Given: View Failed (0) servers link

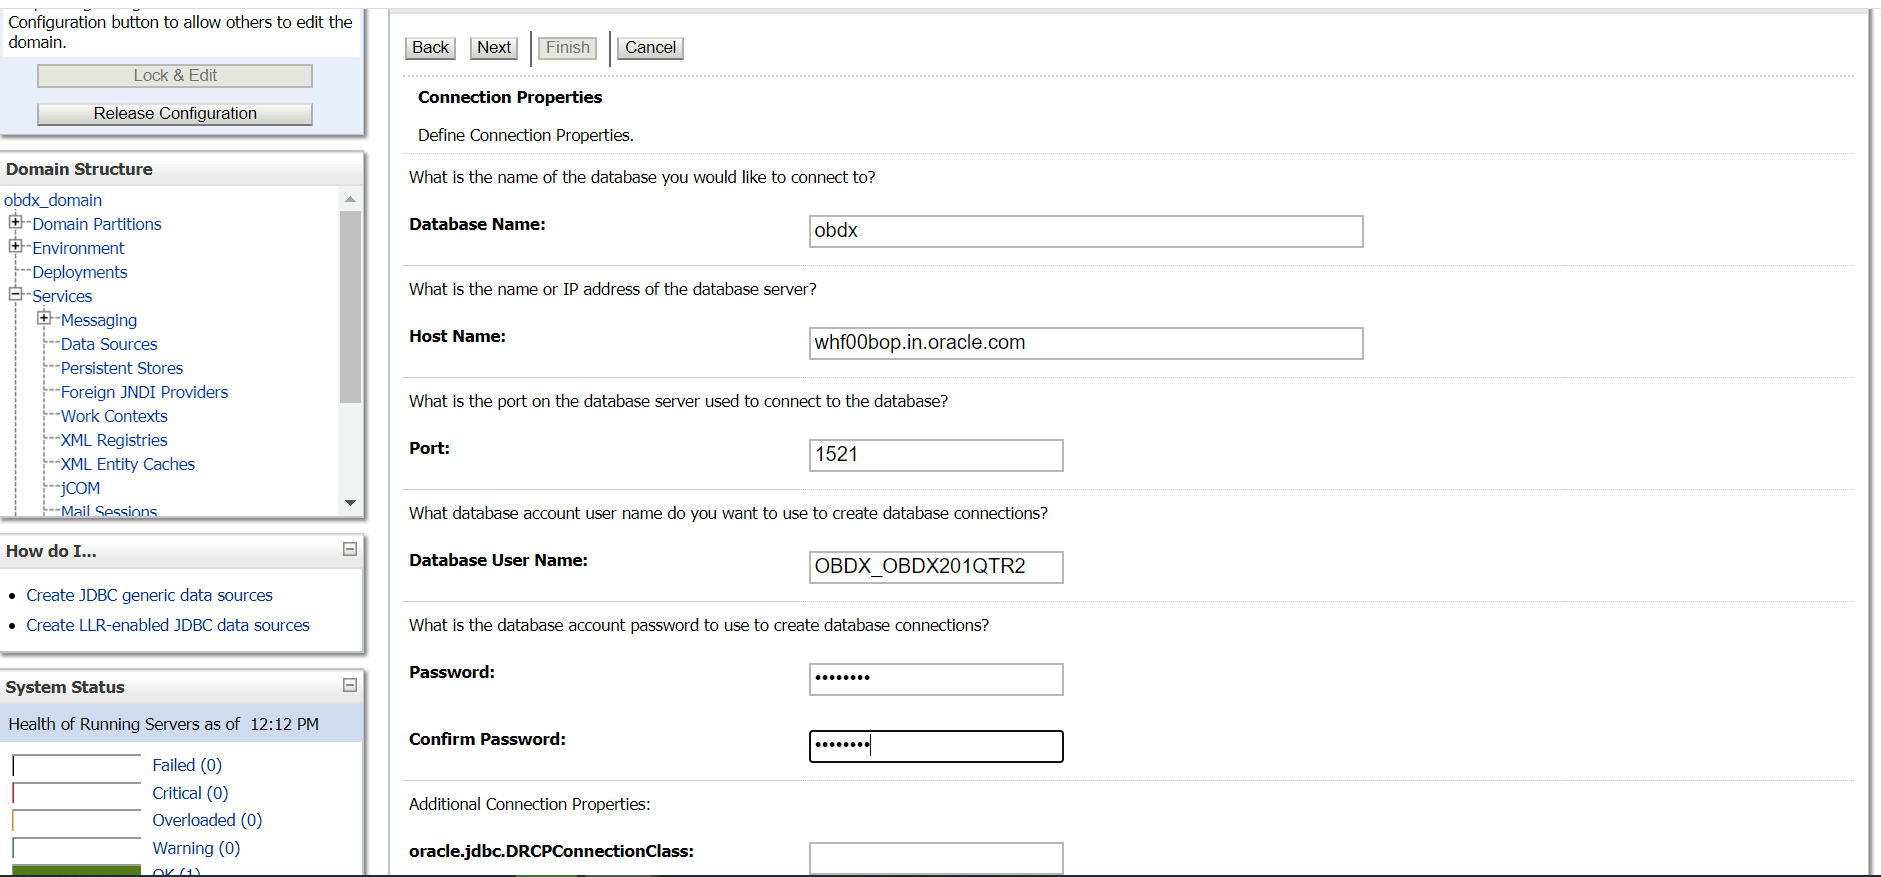Looking at the screenshot, I should (x=187, y=765).
